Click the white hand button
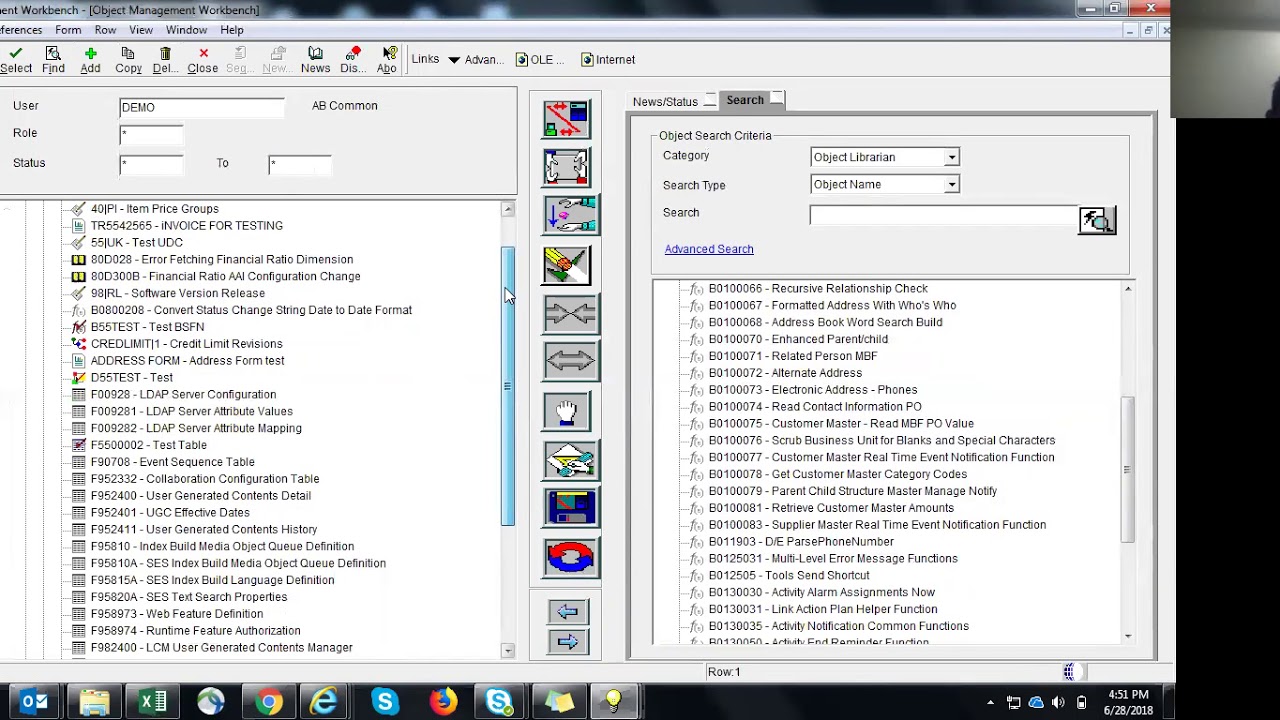The width and height of the screenshot is (1280, 720). [567, 411]
